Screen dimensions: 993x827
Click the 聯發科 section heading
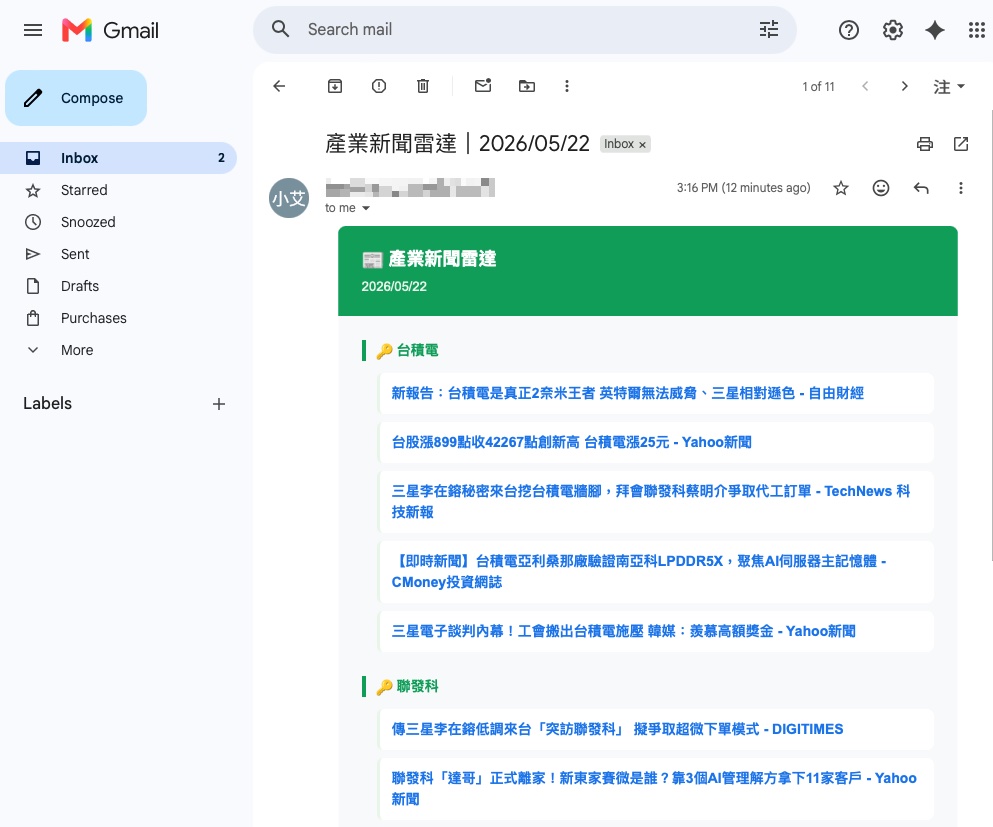pyautogui.click(x=417, y=686)
